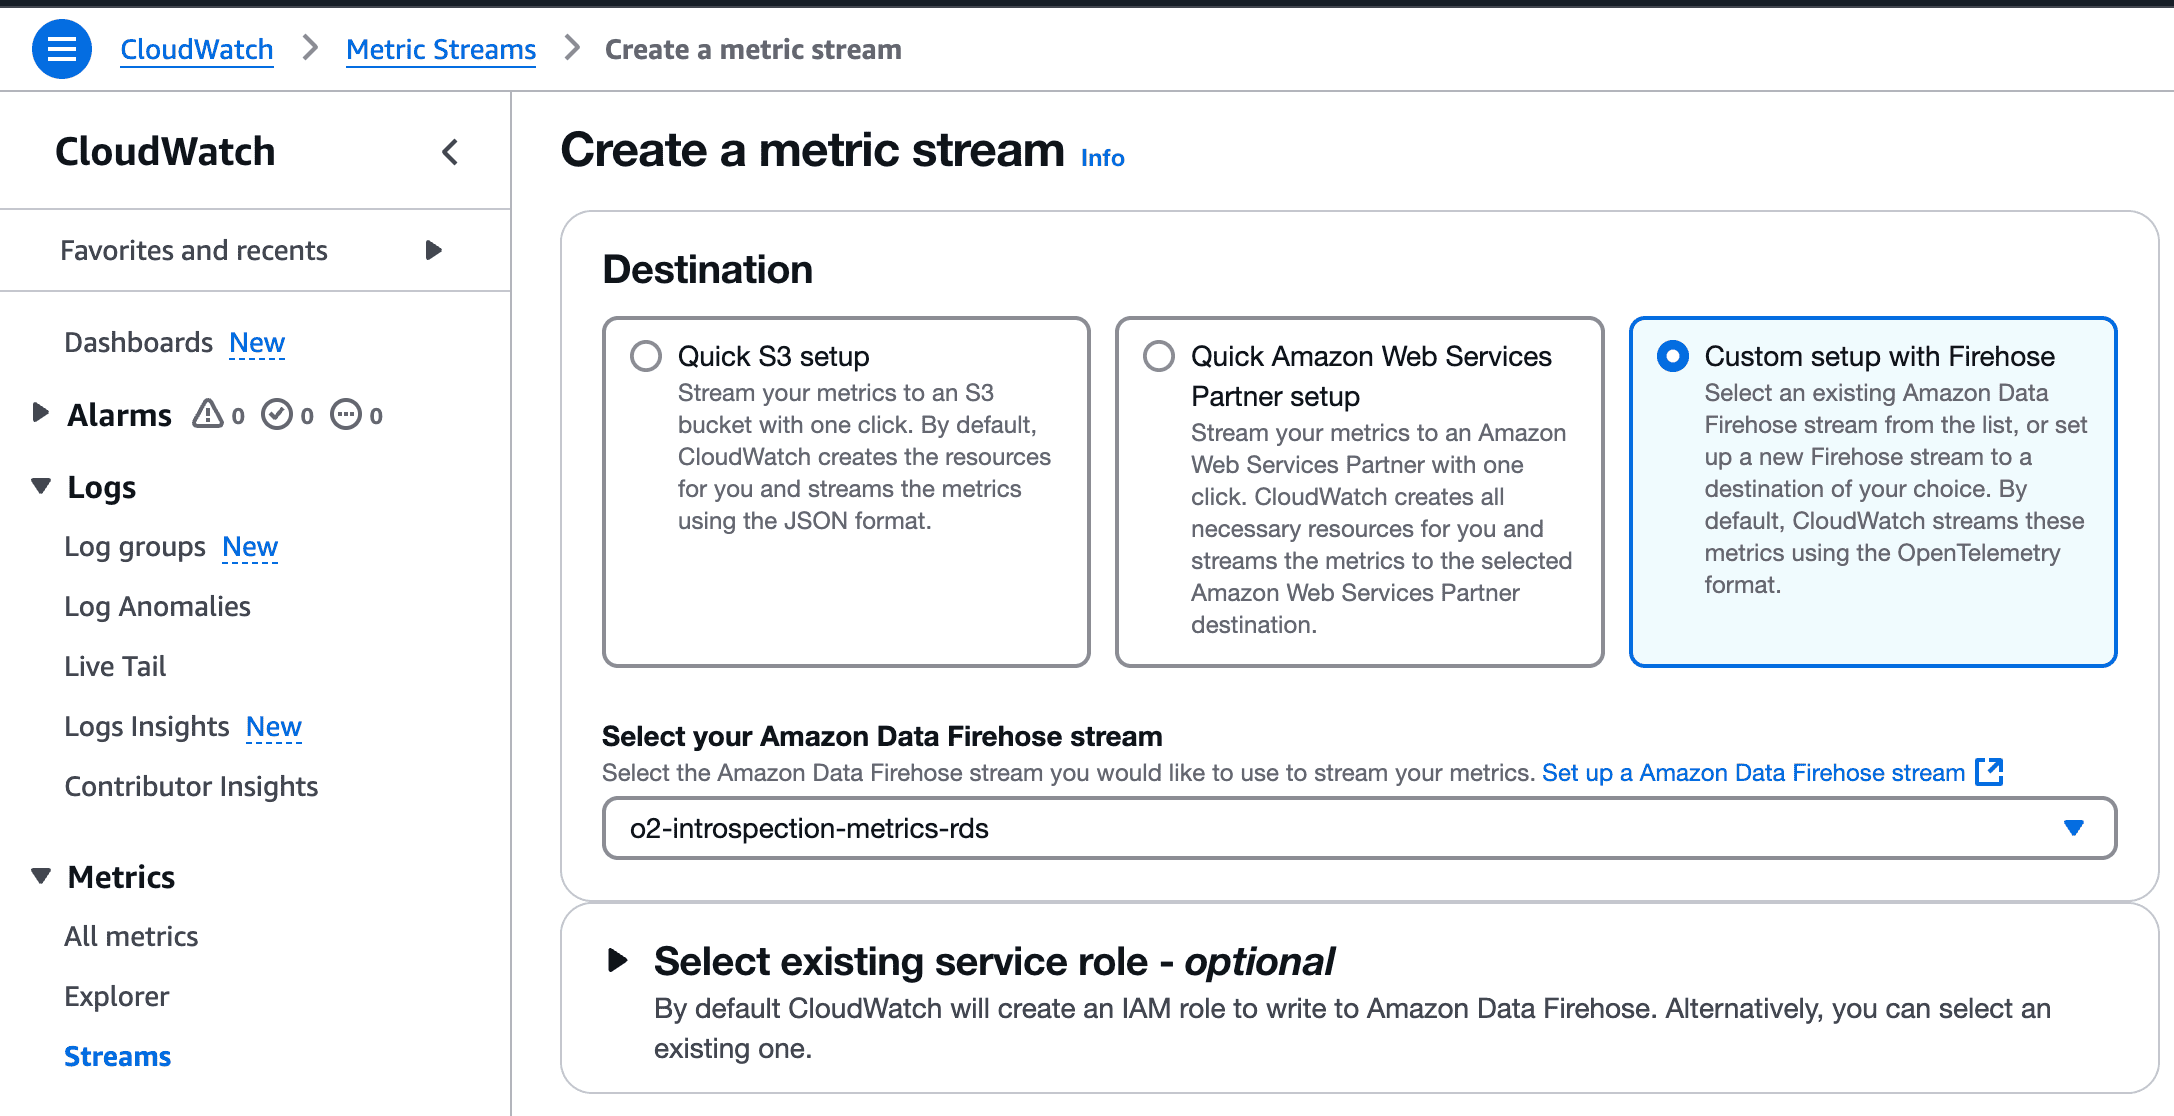The height and width of the screenshot is (1116, 2174).
Task: Expand the Select existing service role section
Action: point(618,961)
